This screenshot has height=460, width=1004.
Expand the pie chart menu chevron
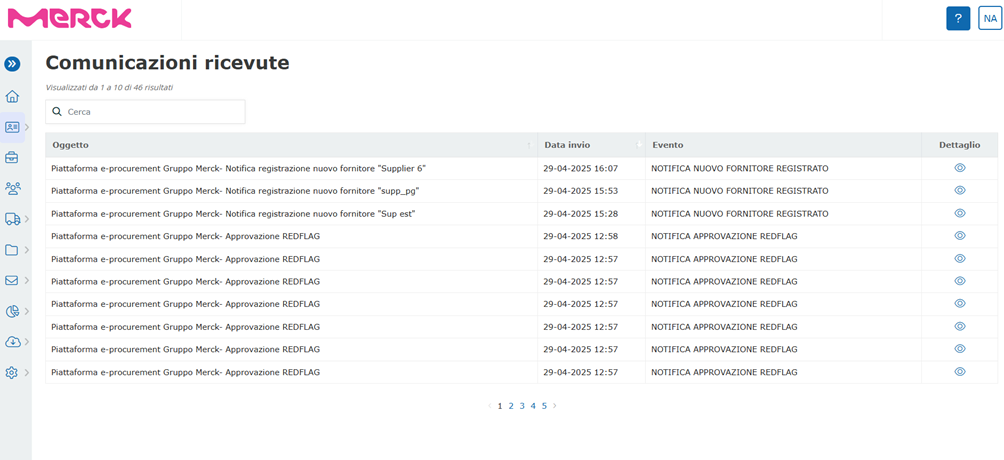(27, 311)
